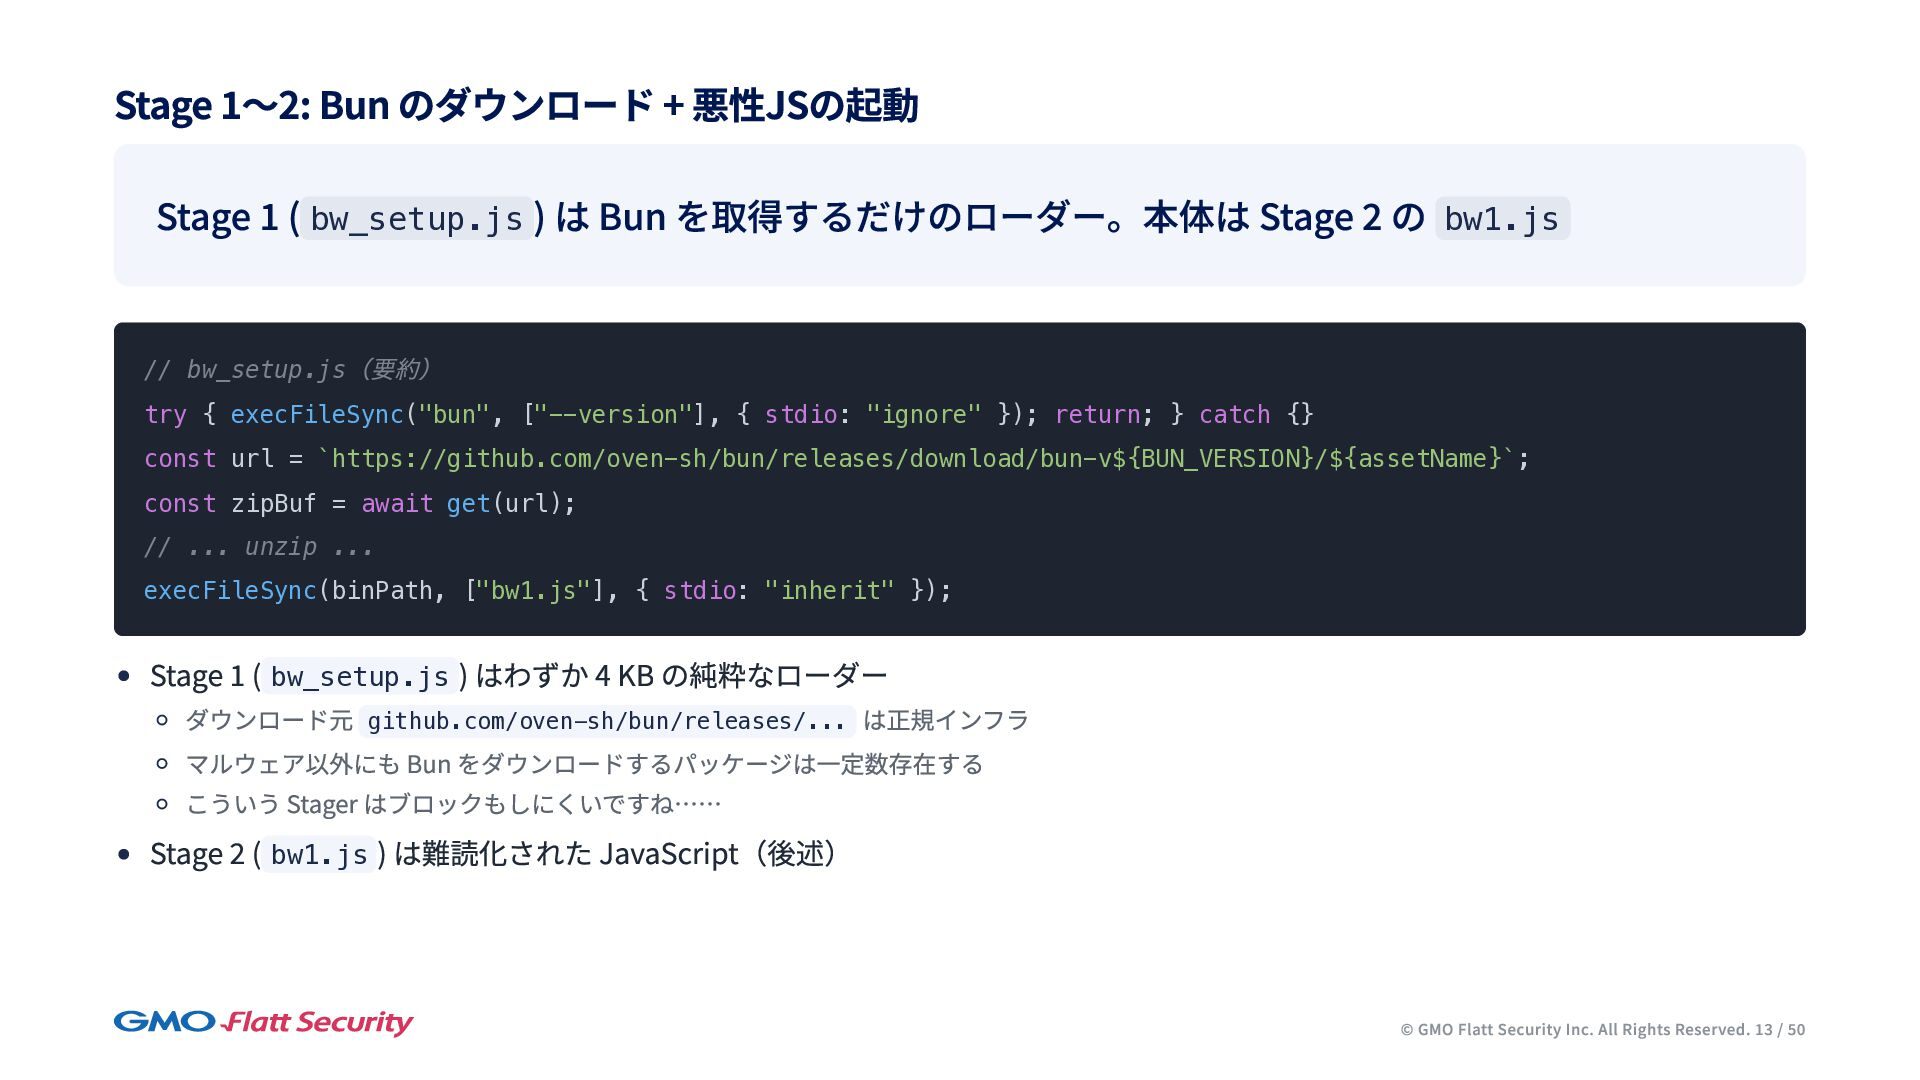Click the Stage 1 bullet about 4 KB loader
Image resolution: width=1920 pixels, height=1080 pixels.
pos(518,676)
